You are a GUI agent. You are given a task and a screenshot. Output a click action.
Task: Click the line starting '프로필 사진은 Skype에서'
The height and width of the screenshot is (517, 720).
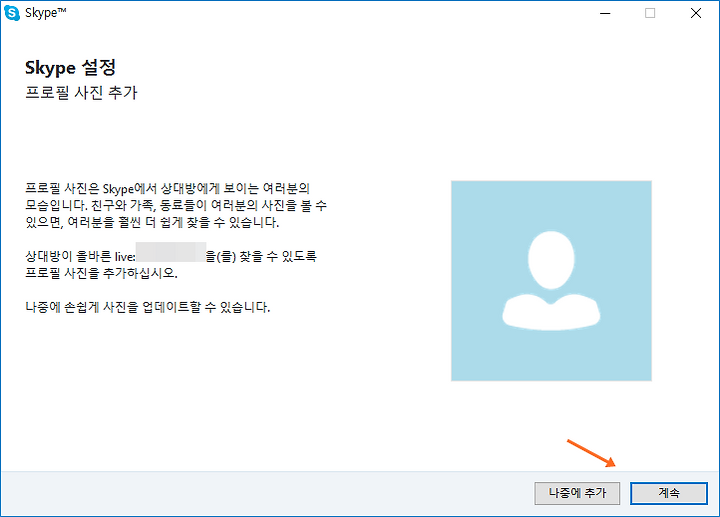click(168, 188)
